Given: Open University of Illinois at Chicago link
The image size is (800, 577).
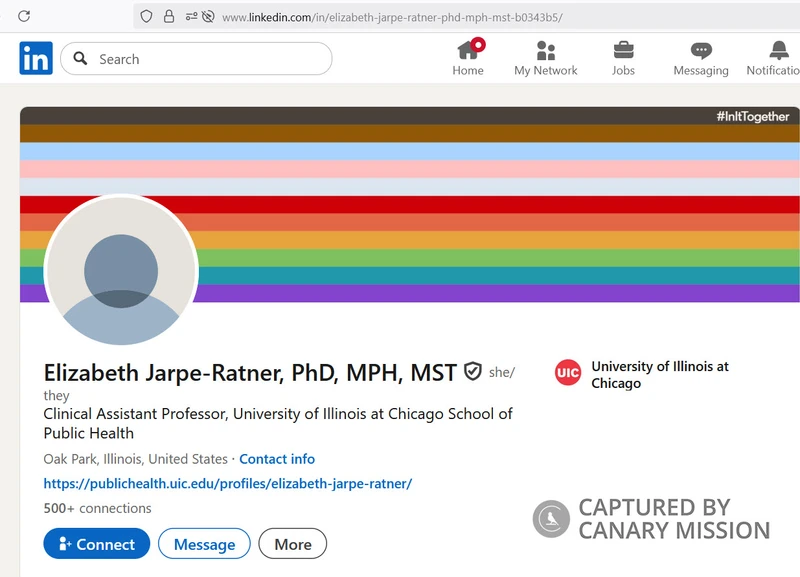Looking at the screenshot, I should (660, 374).
